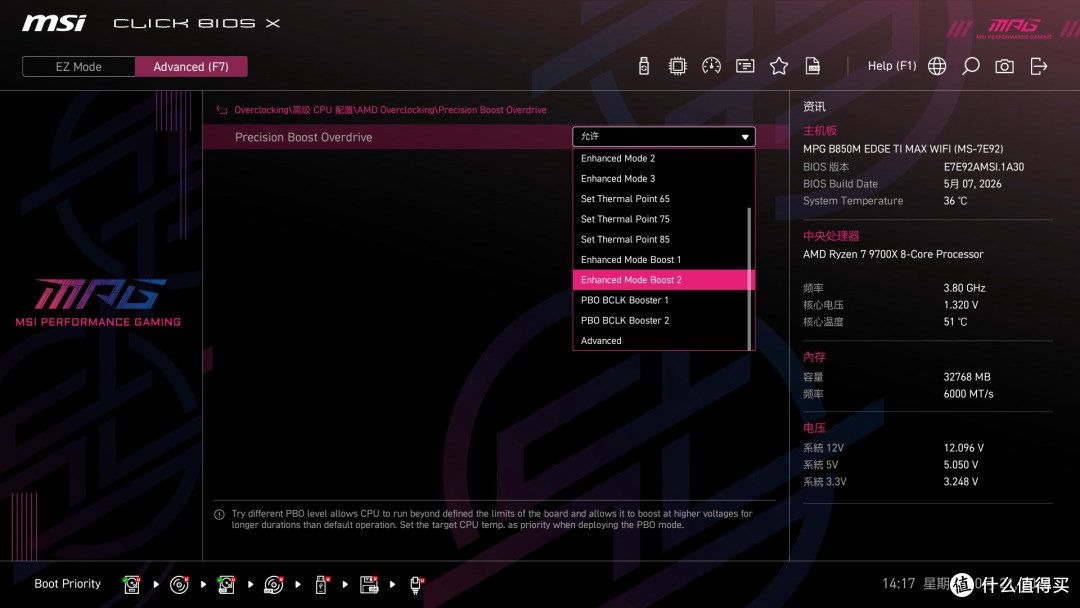The image size is (1080, 608).
Task: Switch to EZ Mode
Action: coord(79,67)
